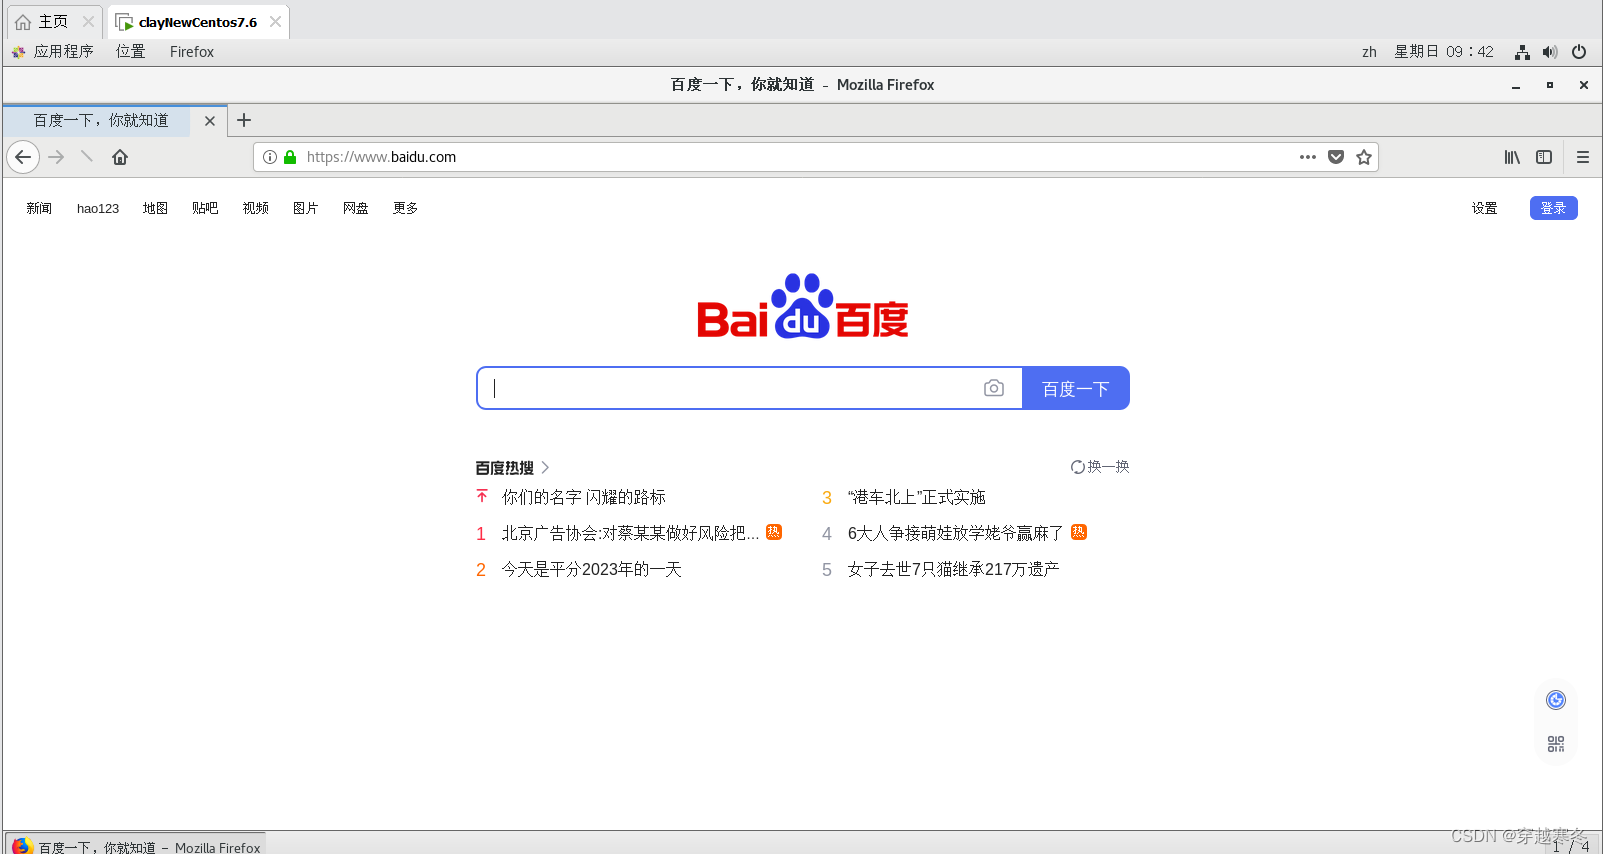
Task: Click the Firefox forward arrow button
Action: (56, 157)
